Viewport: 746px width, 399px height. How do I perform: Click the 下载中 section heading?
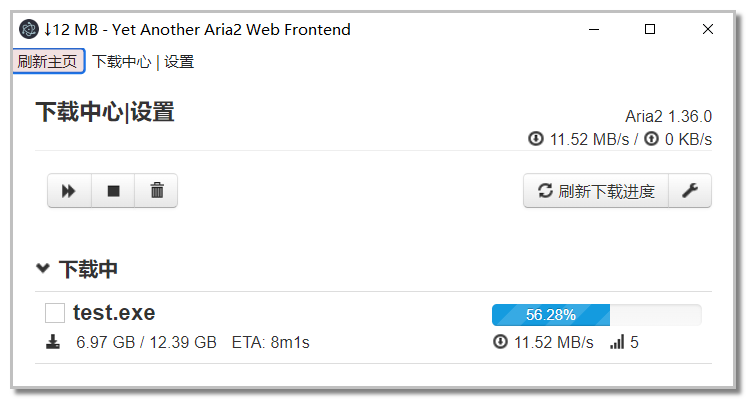(88, 269)
